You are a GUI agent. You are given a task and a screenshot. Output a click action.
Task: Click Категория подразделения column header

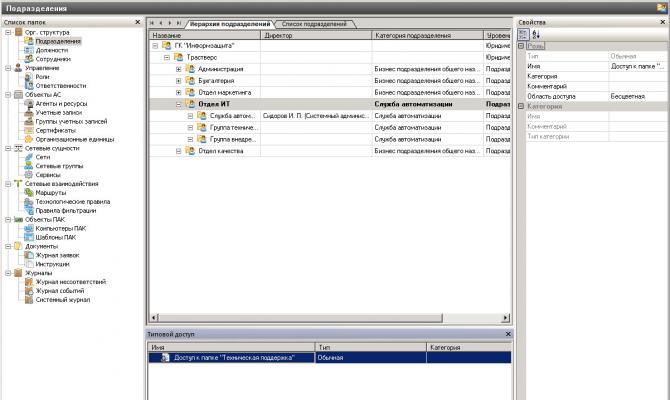[428, 35]
